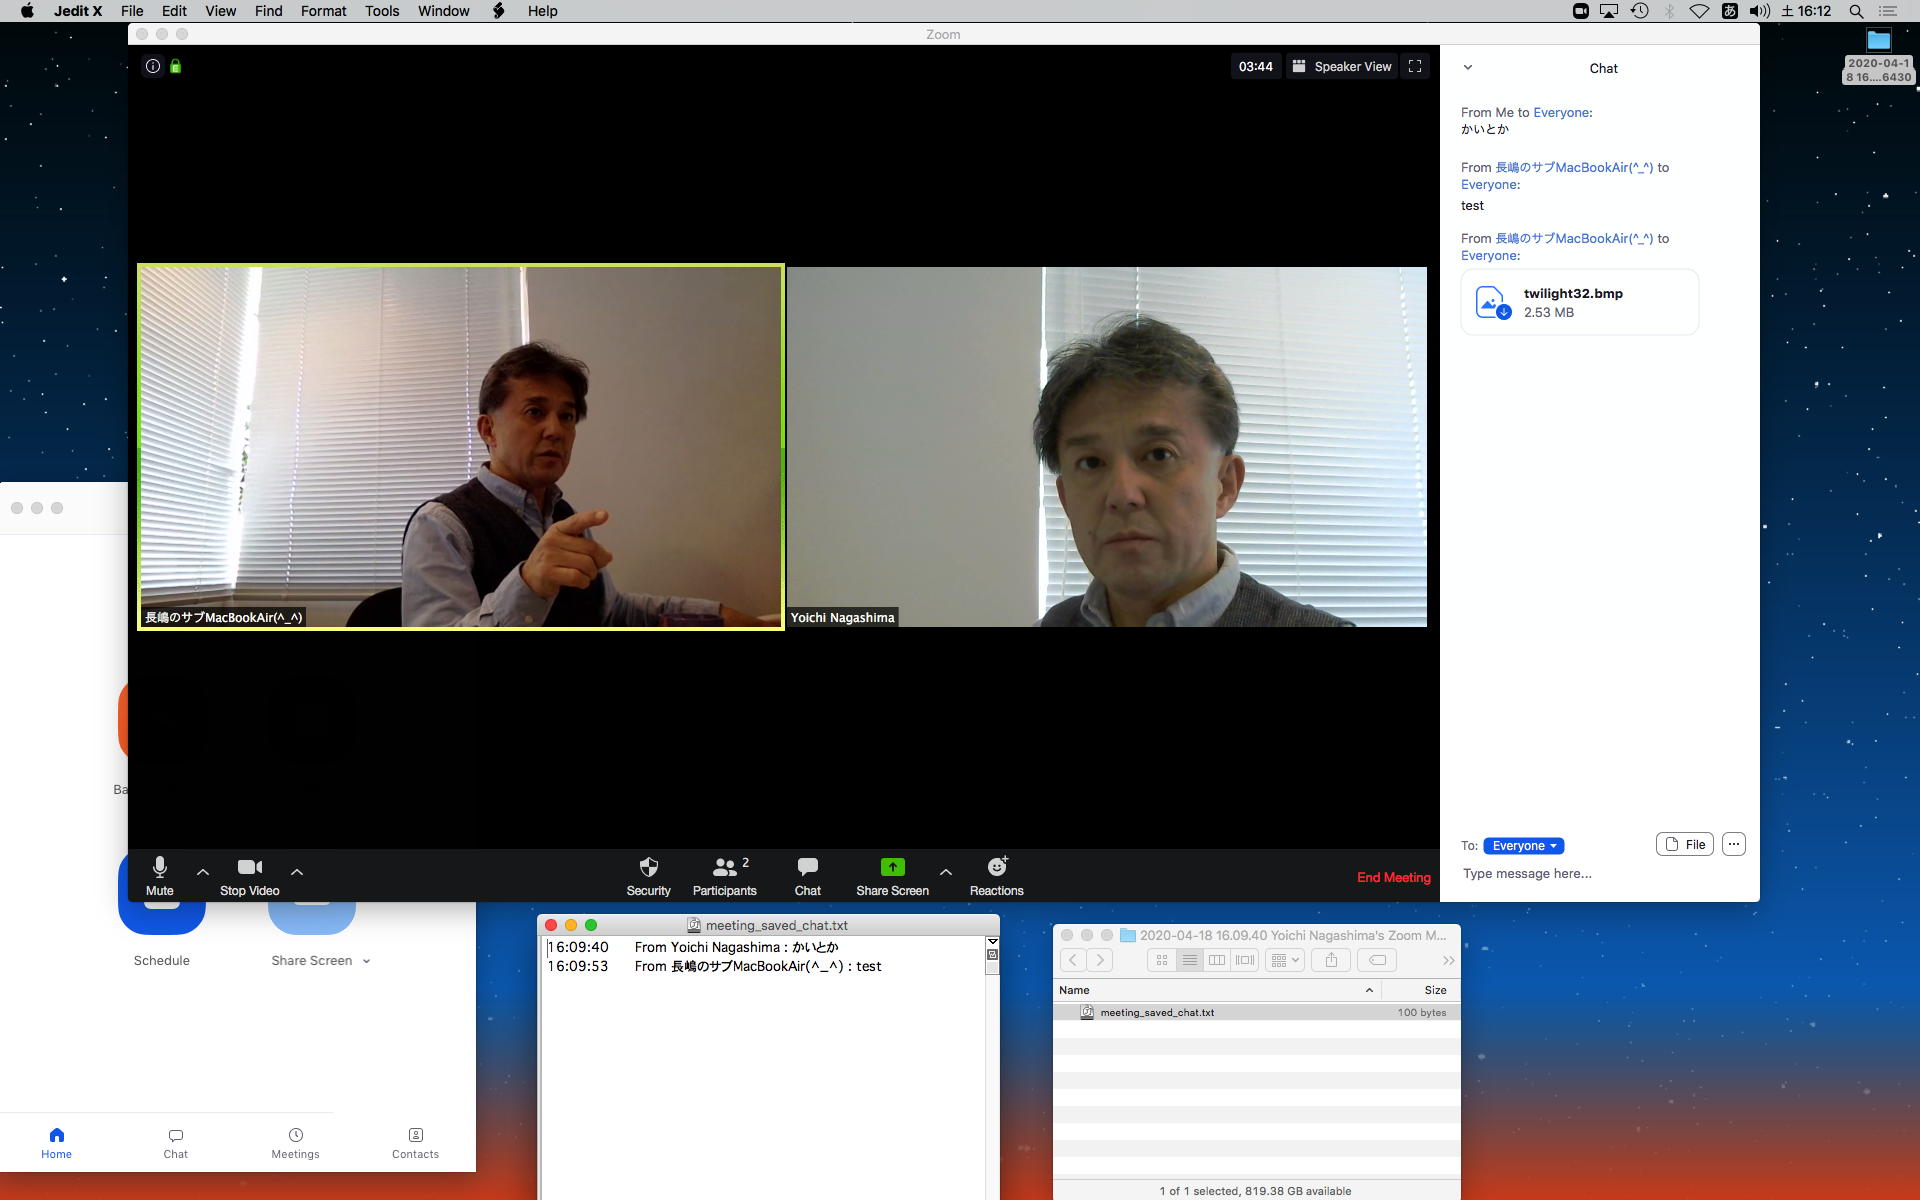Mute the microphone
This screenshot has height=1200, width=1920.
(159, 867)
